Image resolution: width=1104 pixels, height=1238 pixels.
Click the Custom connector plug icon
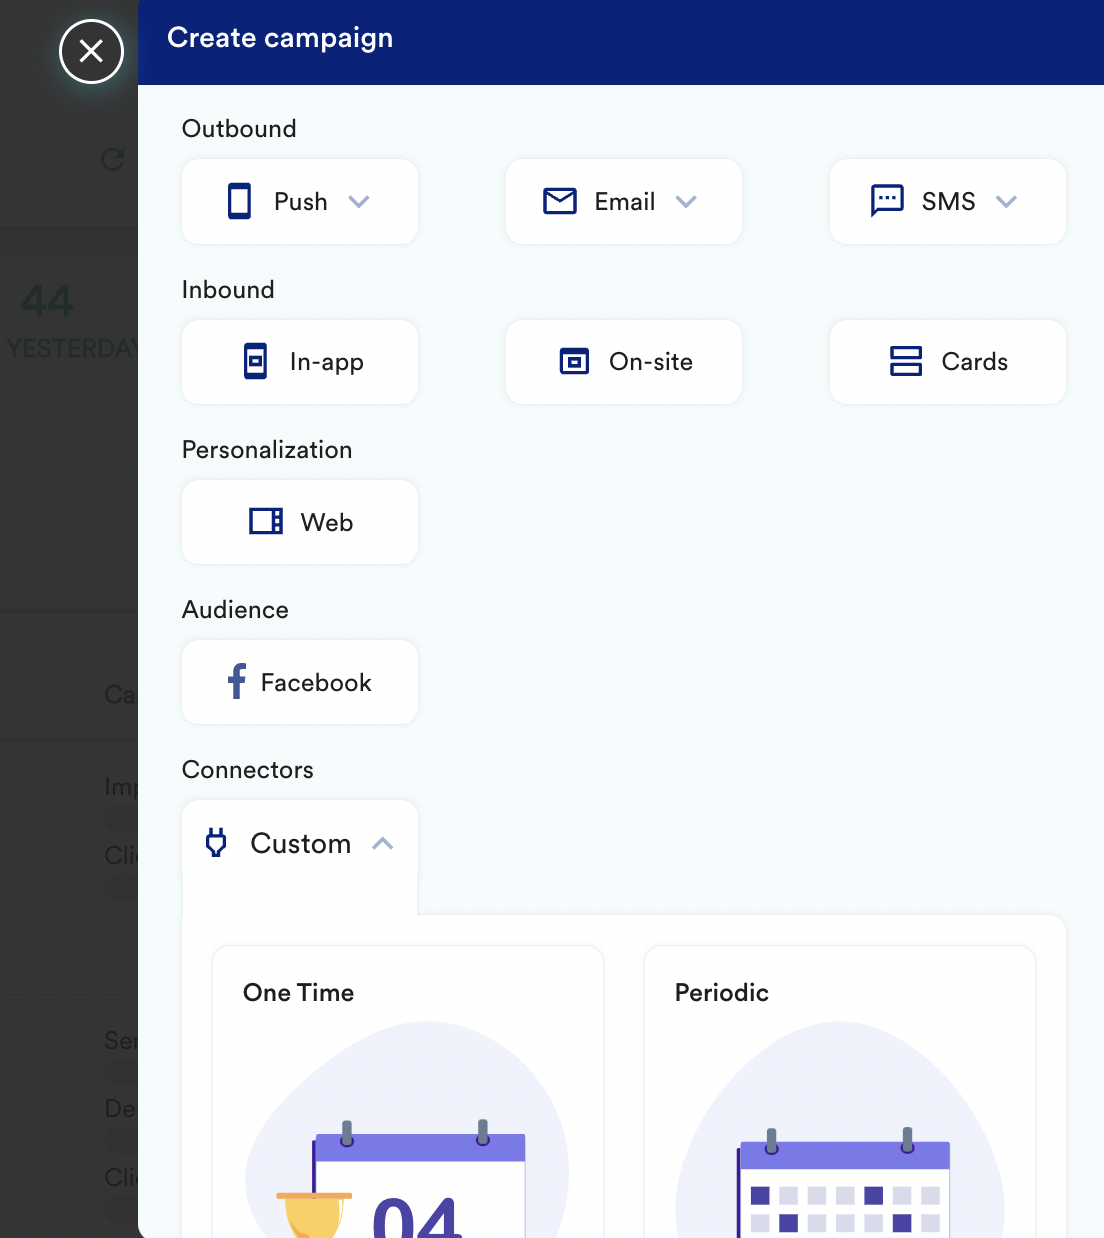(216, 843)
